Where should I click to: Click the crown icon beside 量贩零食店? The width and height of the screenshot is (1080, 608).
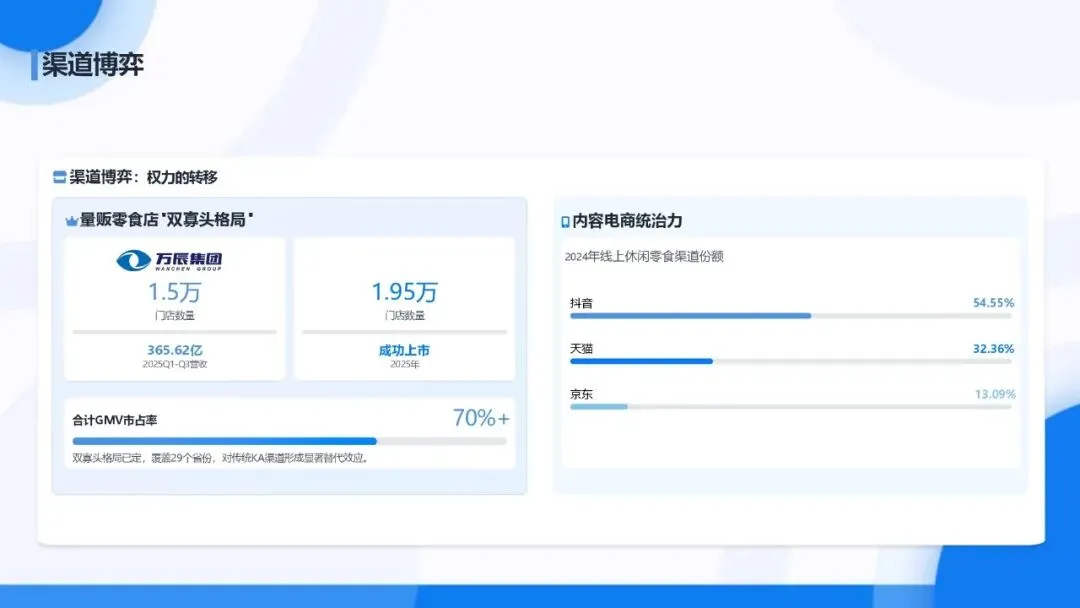[x=72, y=221]
